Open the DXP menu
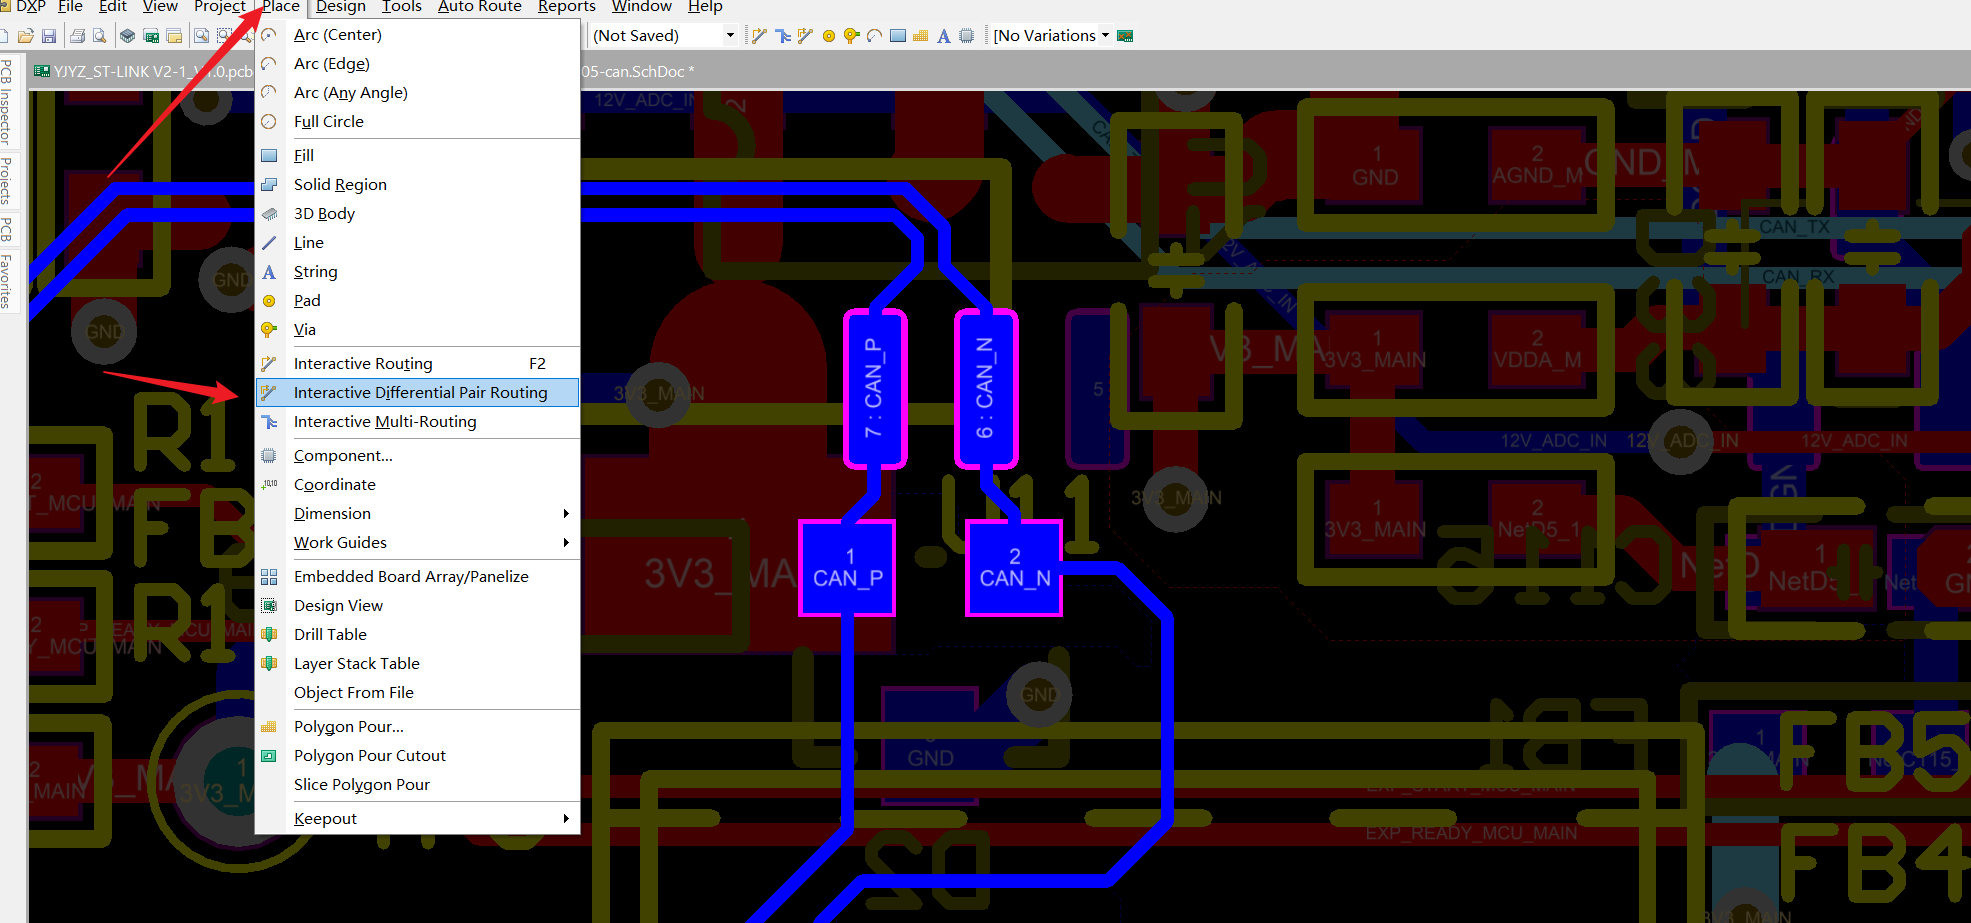The height and width of the screenshot is (923, 1971). click(30, 7)
